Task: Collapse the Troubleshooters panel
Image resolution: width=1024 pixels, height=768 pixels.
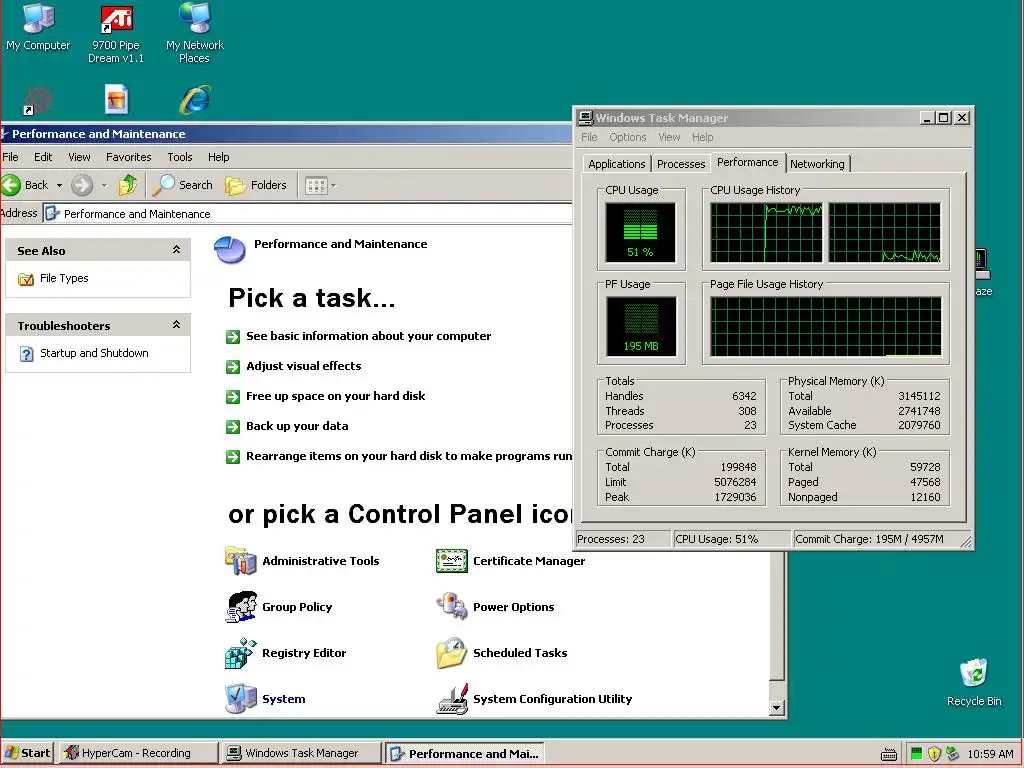Action: 176,325
